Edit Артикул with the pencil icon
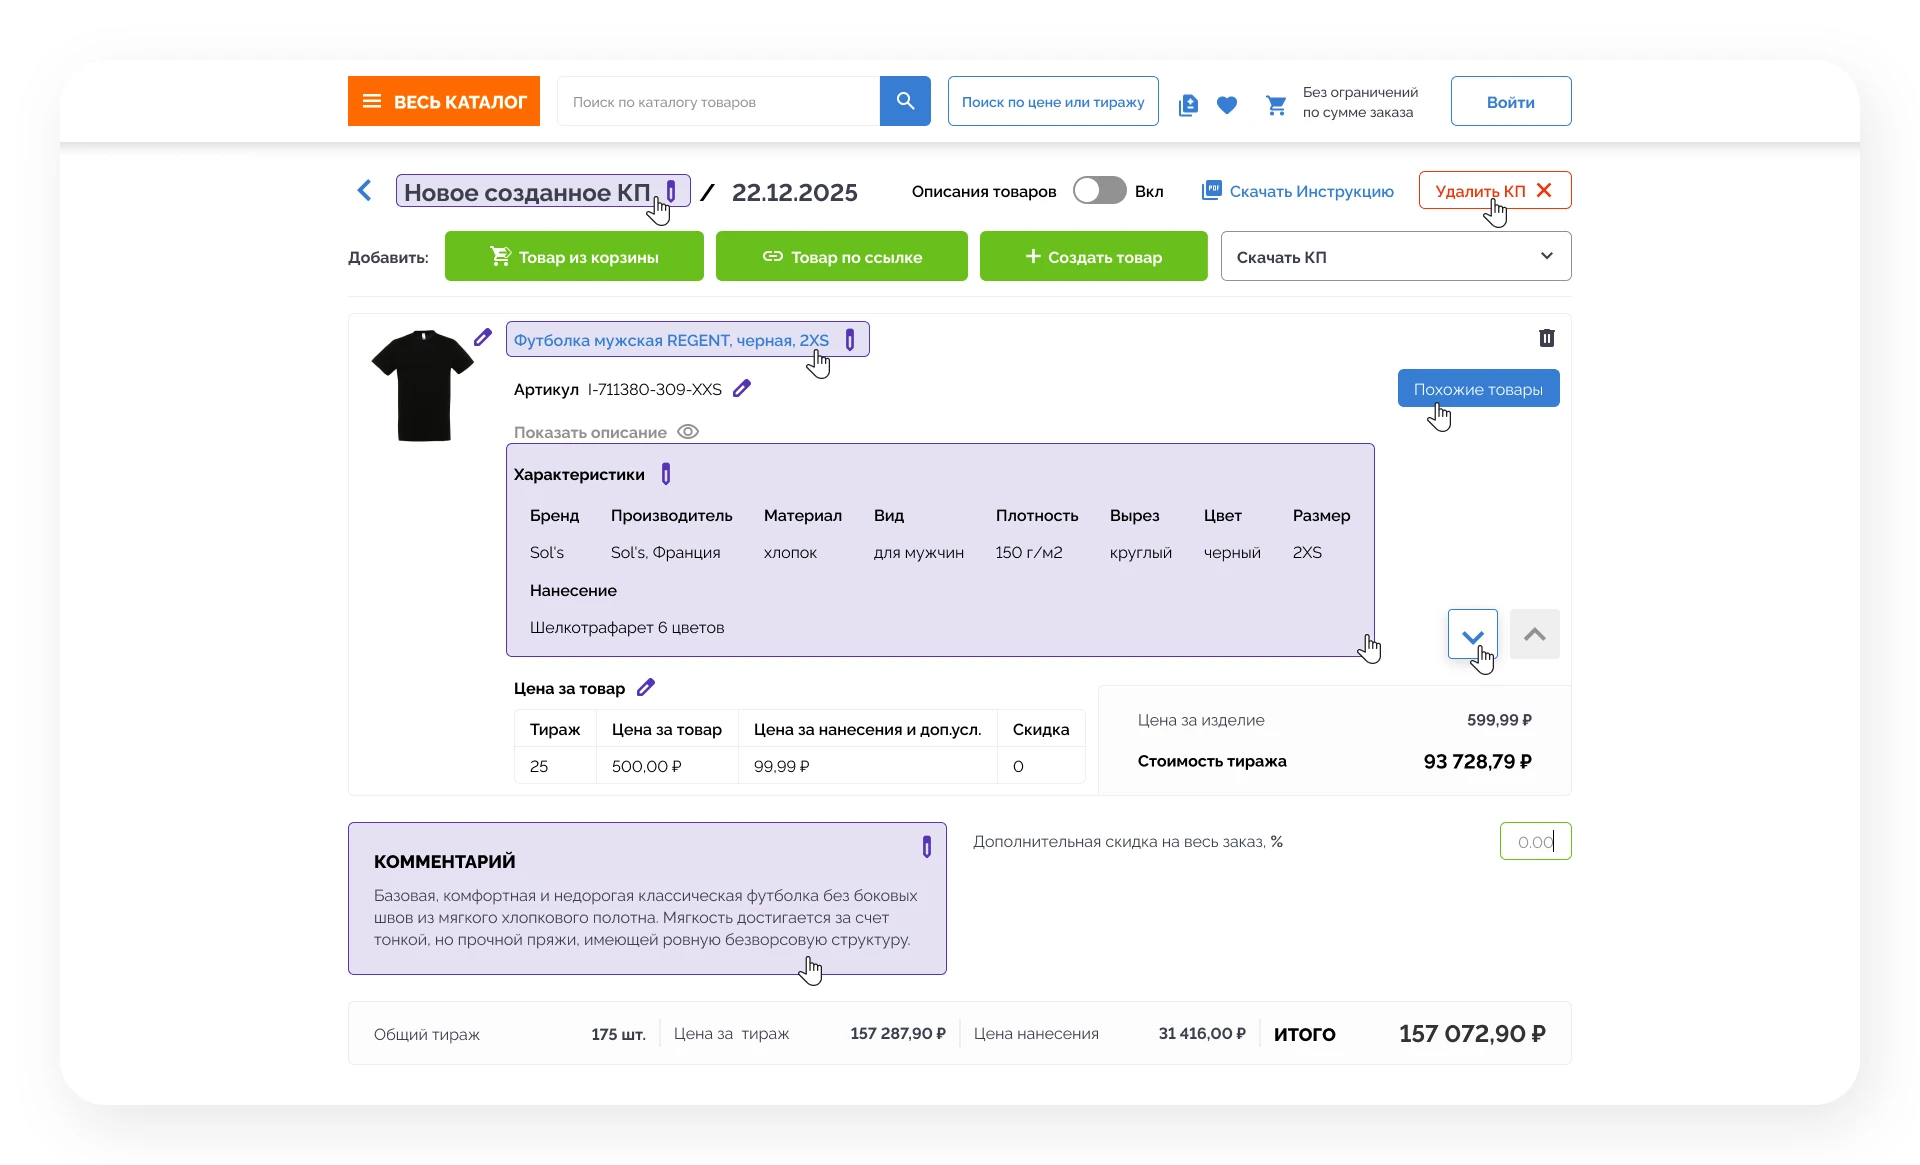Viewport: 1920px width, 1165px height. 742,388
